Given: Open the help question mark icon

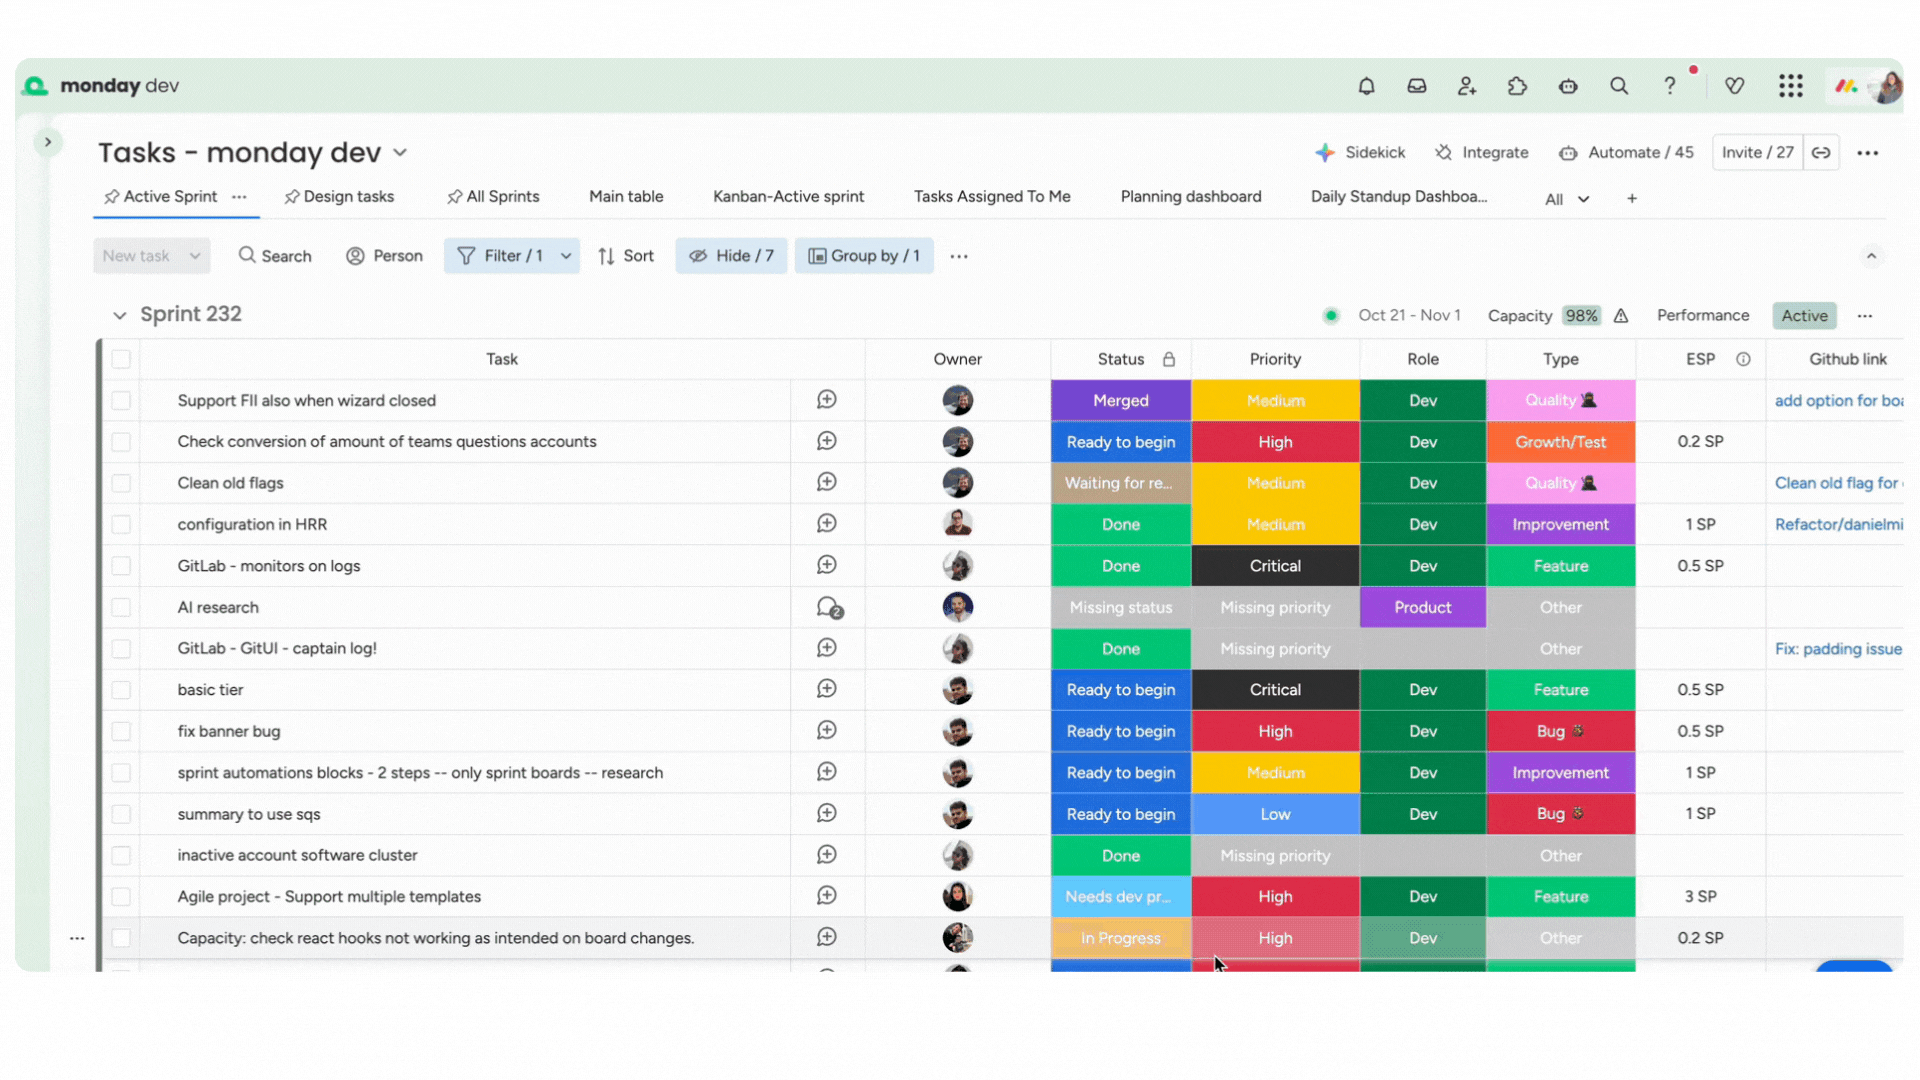Looking at the screenshot, I should [x=1669, y=86].
